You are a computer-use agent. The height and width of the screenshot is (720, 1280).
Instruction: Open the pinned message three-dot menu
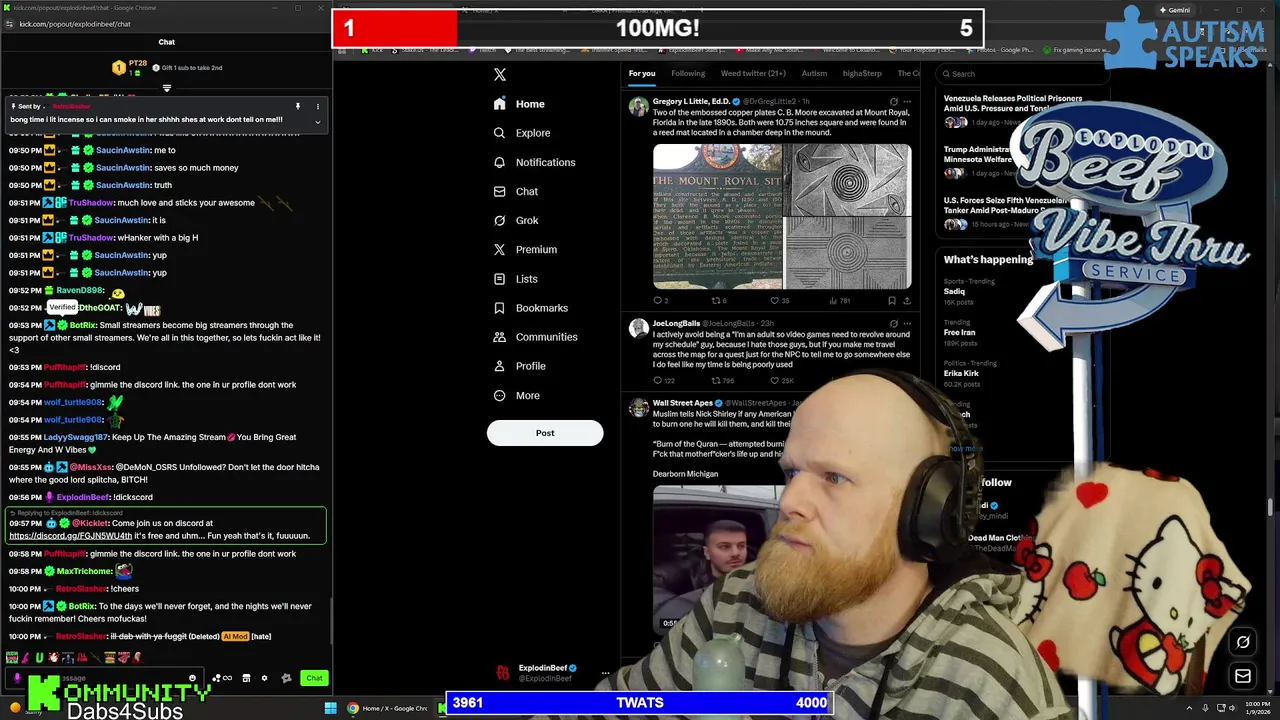coord(318,106)
